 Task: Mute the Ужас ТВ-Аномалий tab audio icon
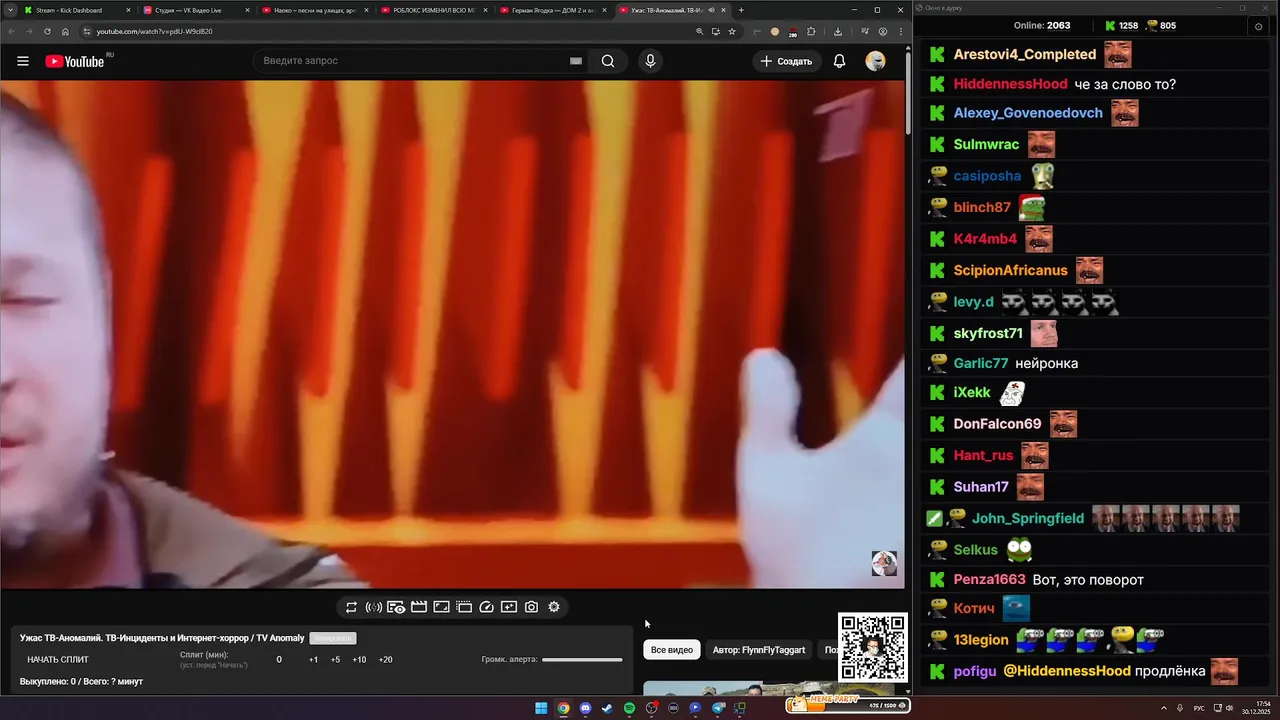pyautogui.click(x=711, y=10)
